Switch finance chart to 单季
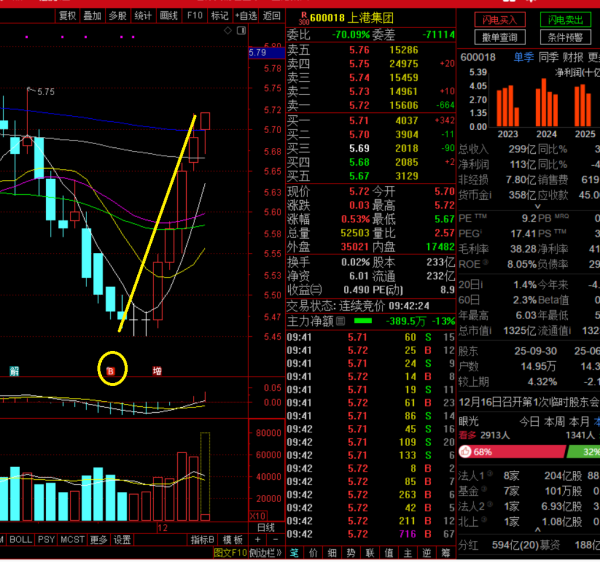 tap(523, 57)
